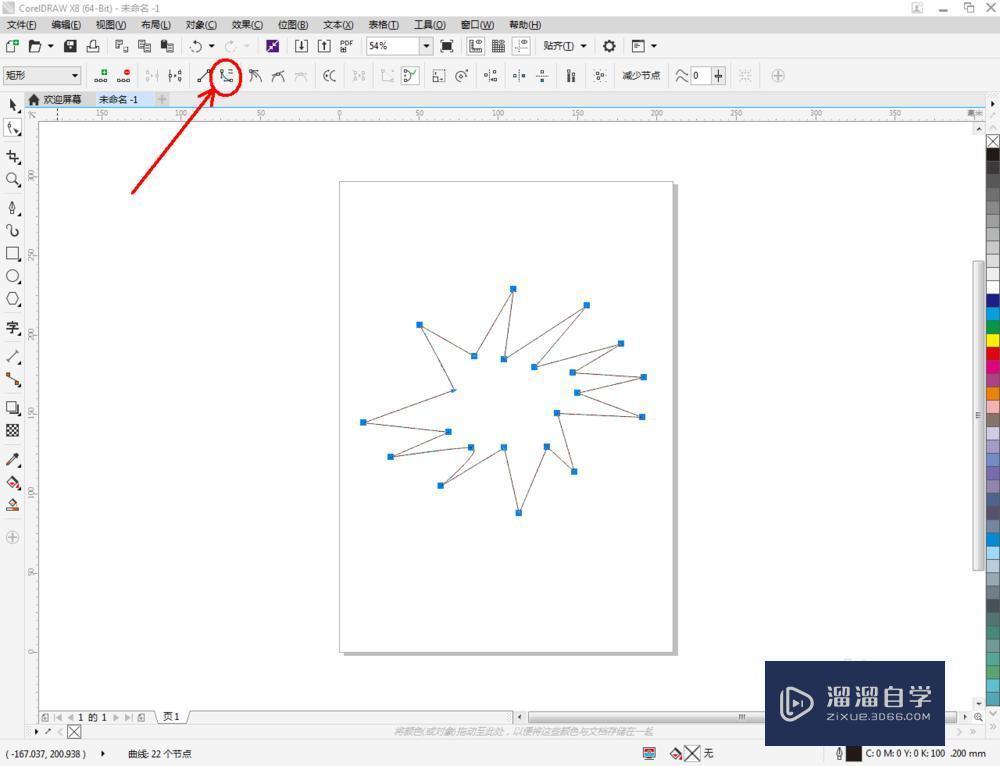Select the Rectangle tool
The height and width of the screenshot is (766, 1000).
(13, 254)
